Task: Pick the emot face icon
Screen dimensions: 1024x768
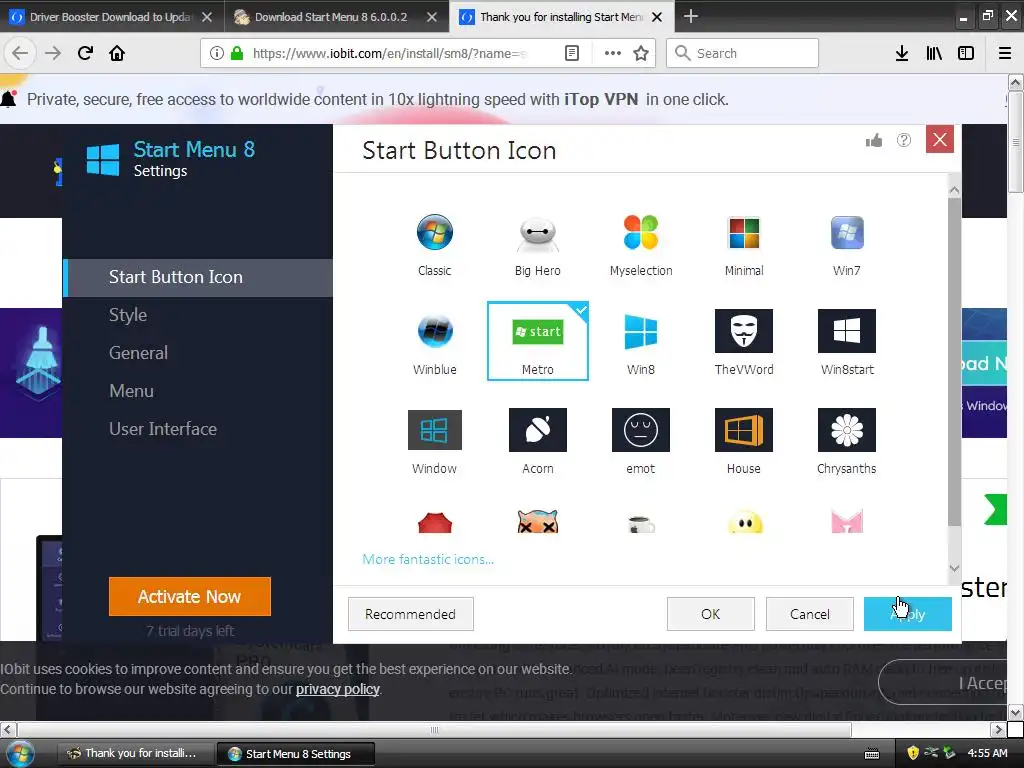Action: (641, 442)
